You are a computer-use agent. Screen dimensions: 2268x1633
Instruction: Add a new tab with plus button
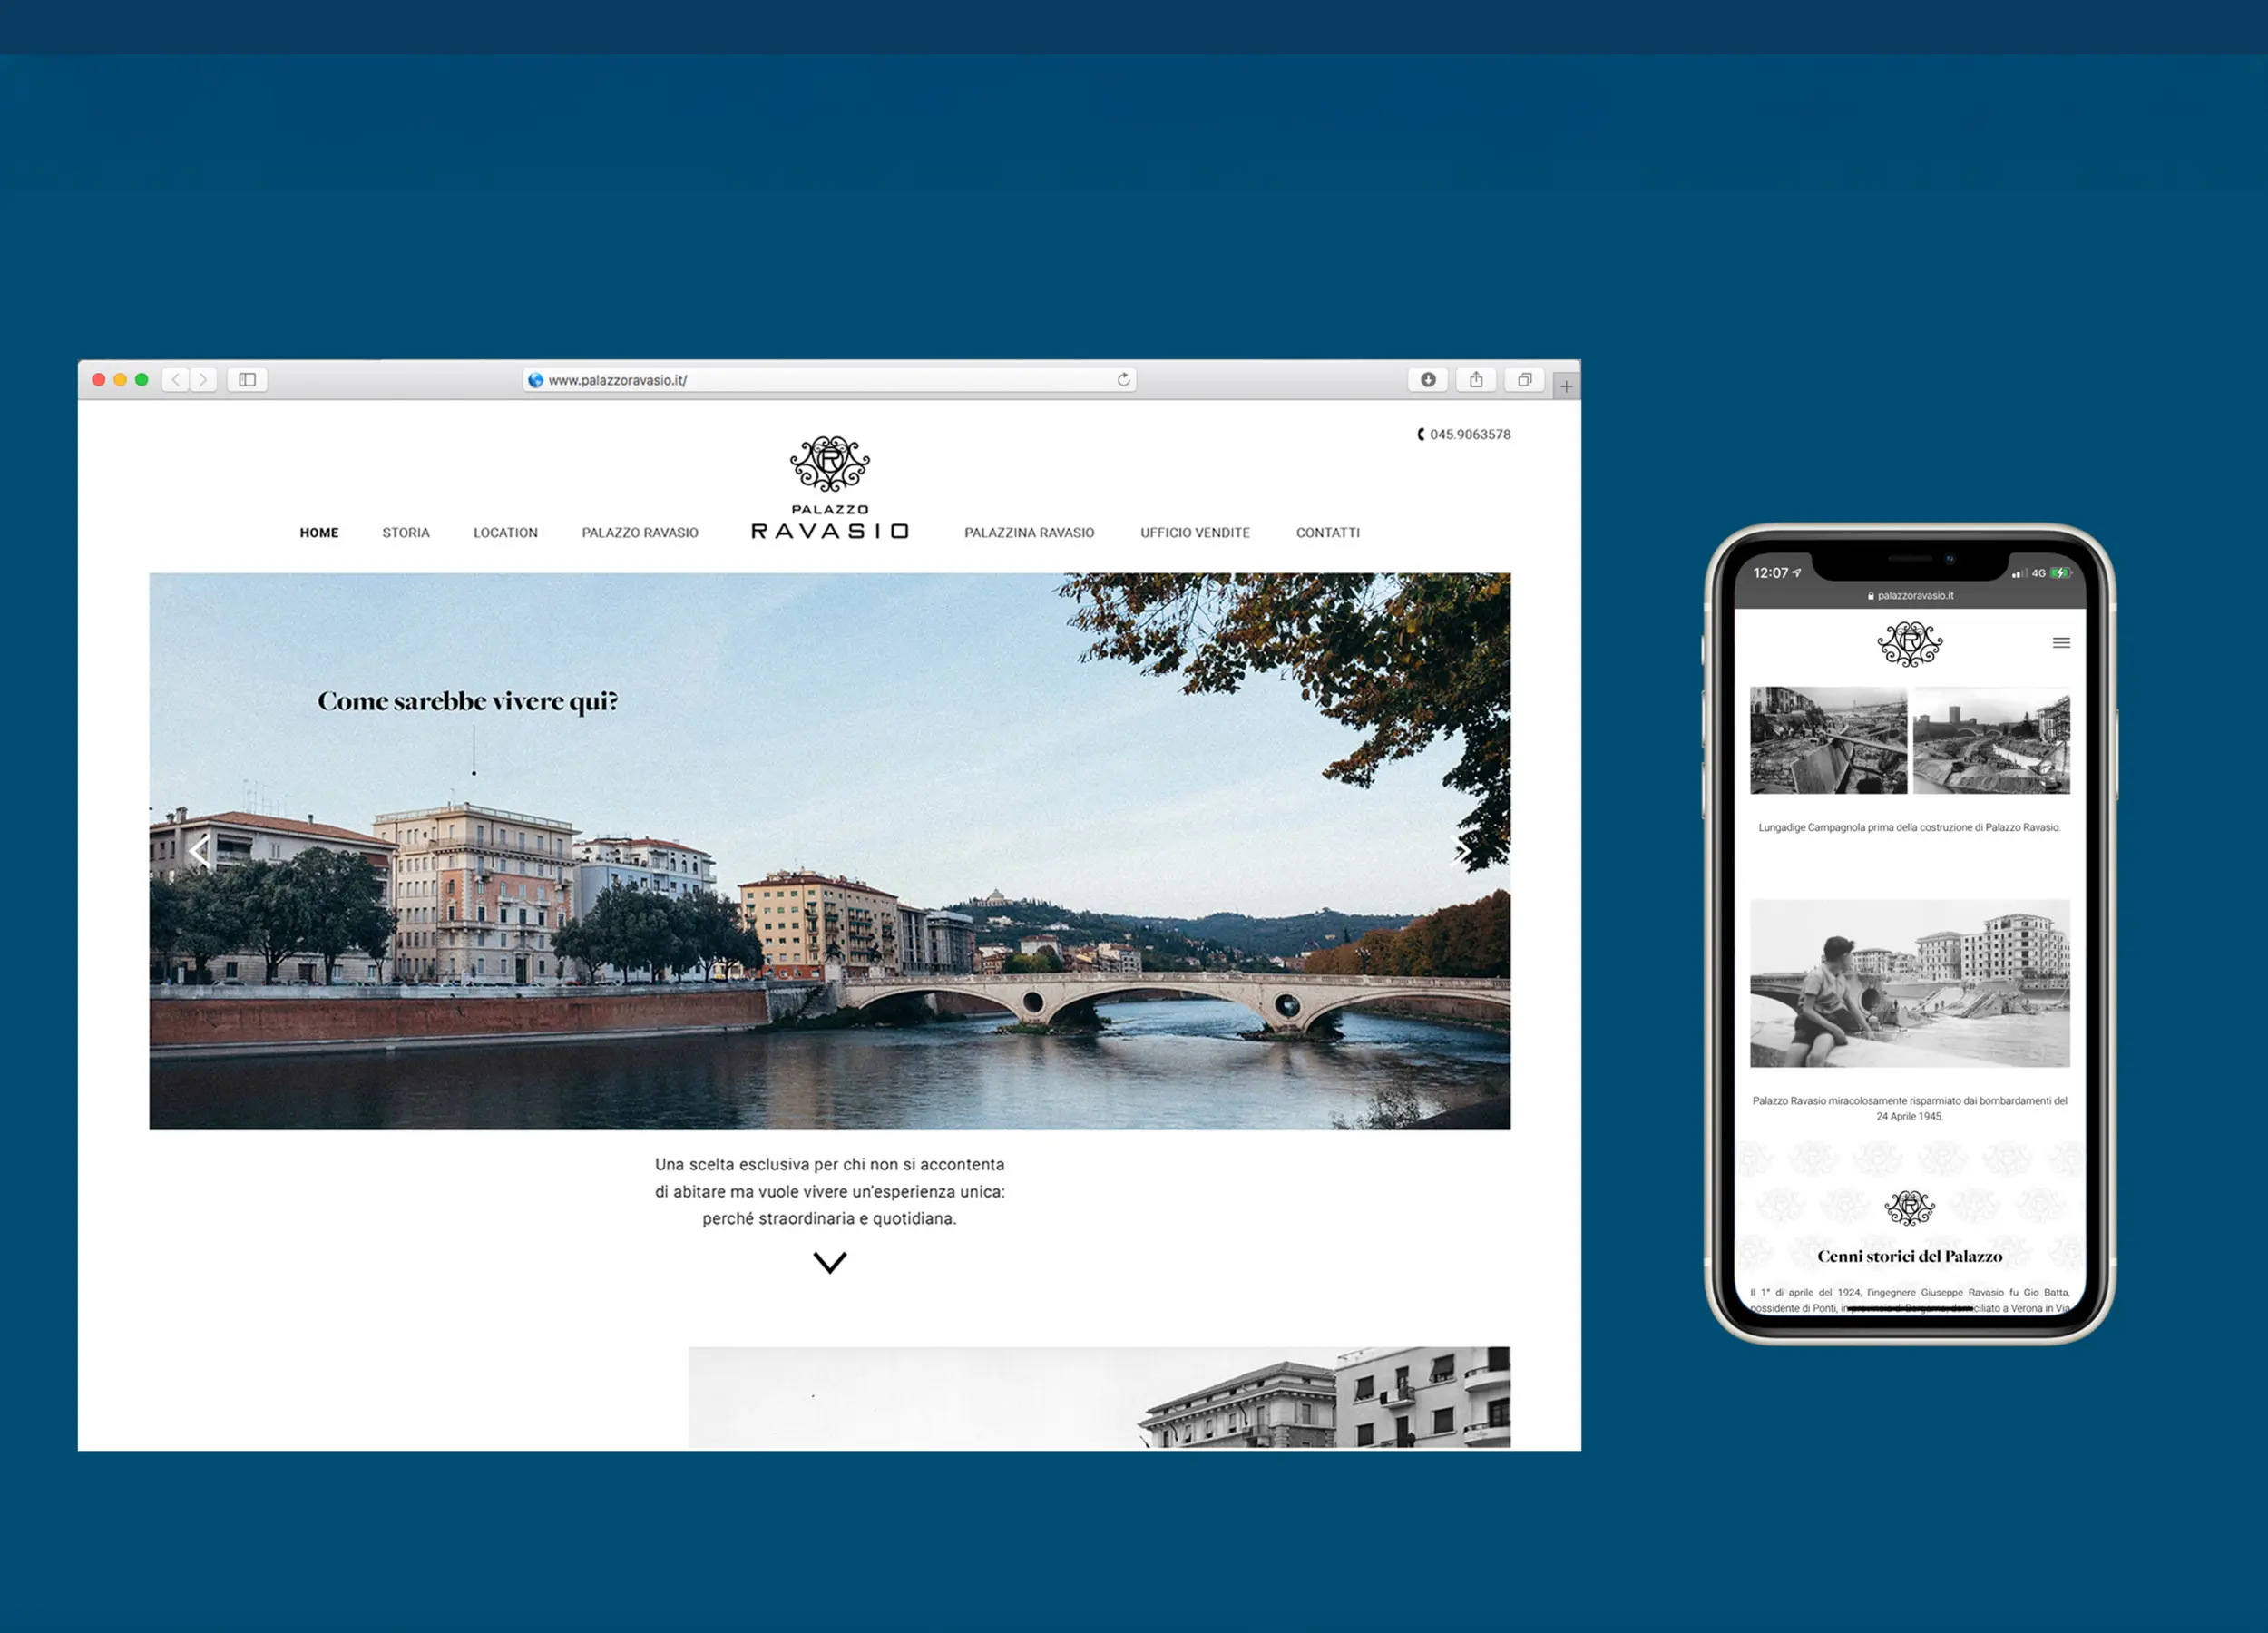pyautogui.click(x=1566, y=386)
